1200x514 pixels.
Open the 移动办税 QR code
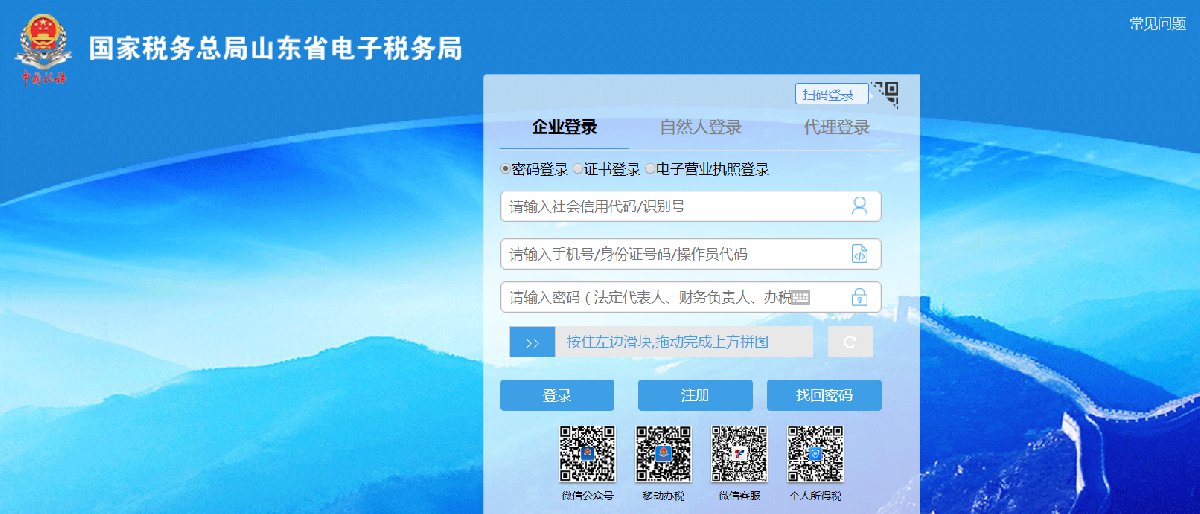[664, 454]
